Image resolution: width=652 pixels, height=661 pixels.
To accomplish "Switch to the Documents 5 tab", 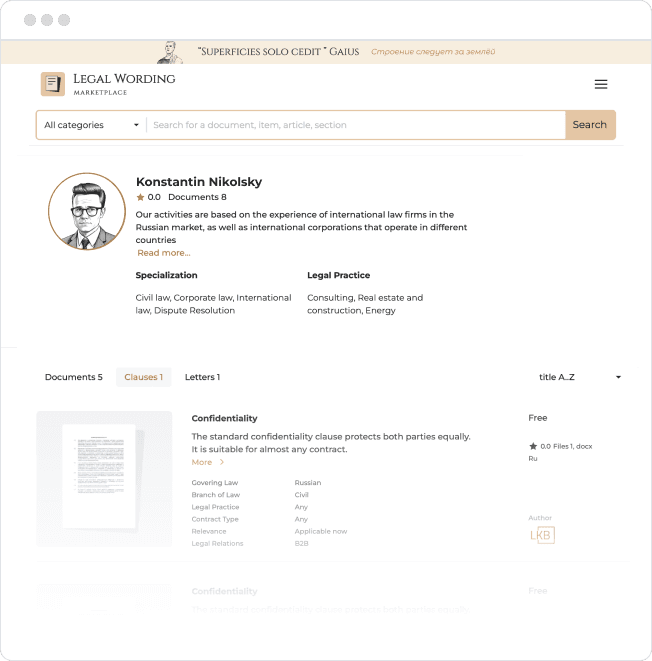I will click(73, 377).
